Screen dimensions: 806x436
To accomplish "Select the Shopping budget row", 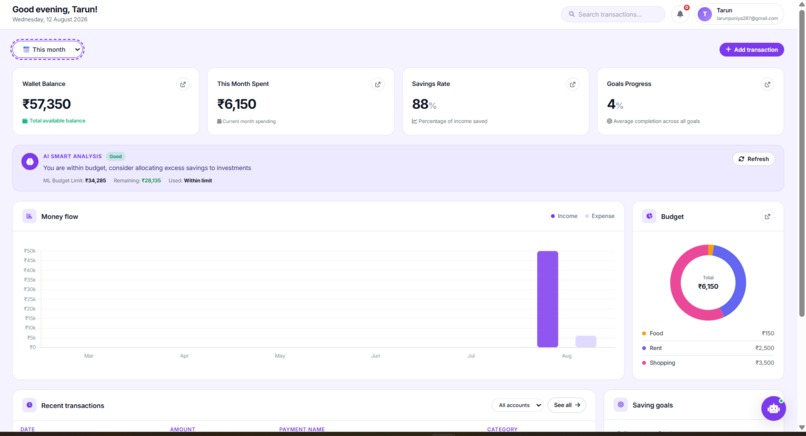I will coord(708,363).
